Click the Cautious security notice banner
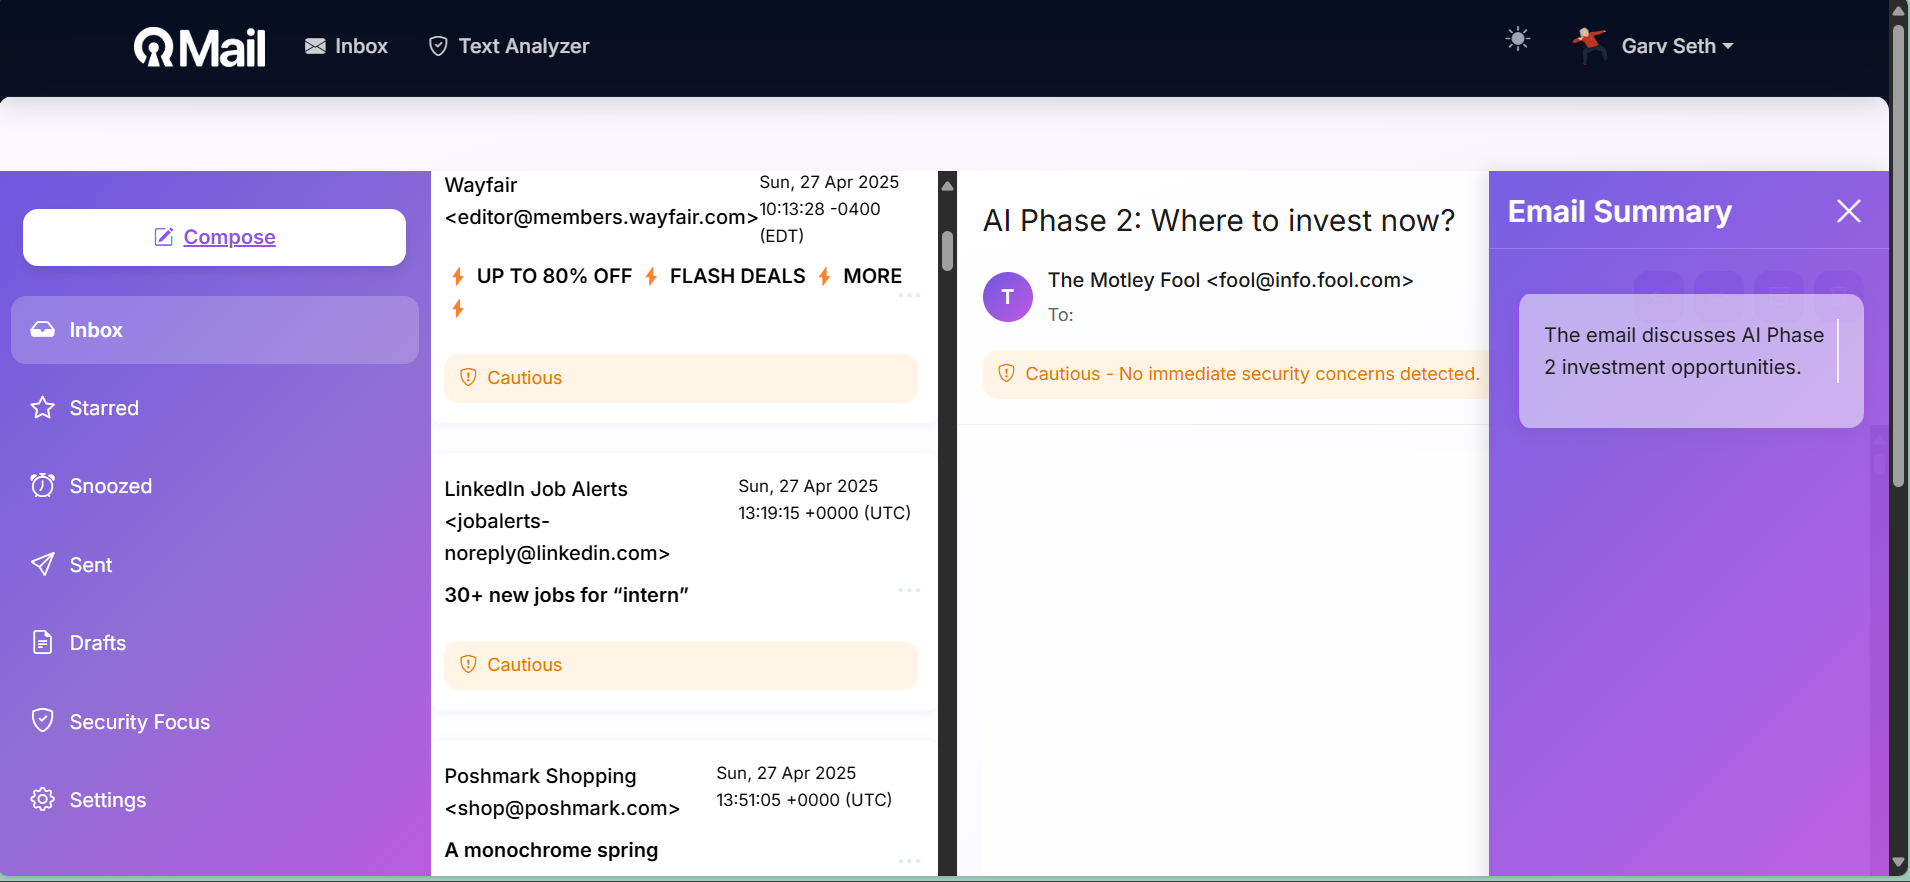The image size is (1910, 882). [x=1236, y=374]
